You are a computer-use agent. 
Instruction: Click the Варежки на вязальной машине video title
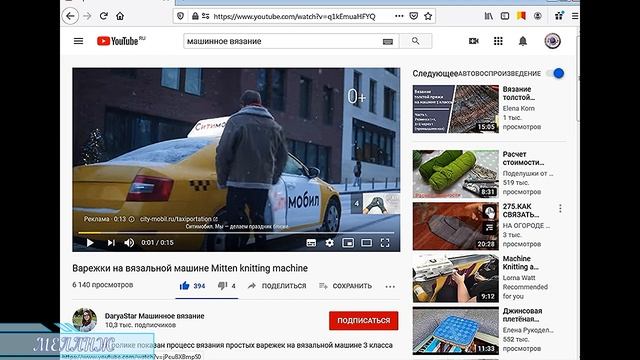click(190, 268)
